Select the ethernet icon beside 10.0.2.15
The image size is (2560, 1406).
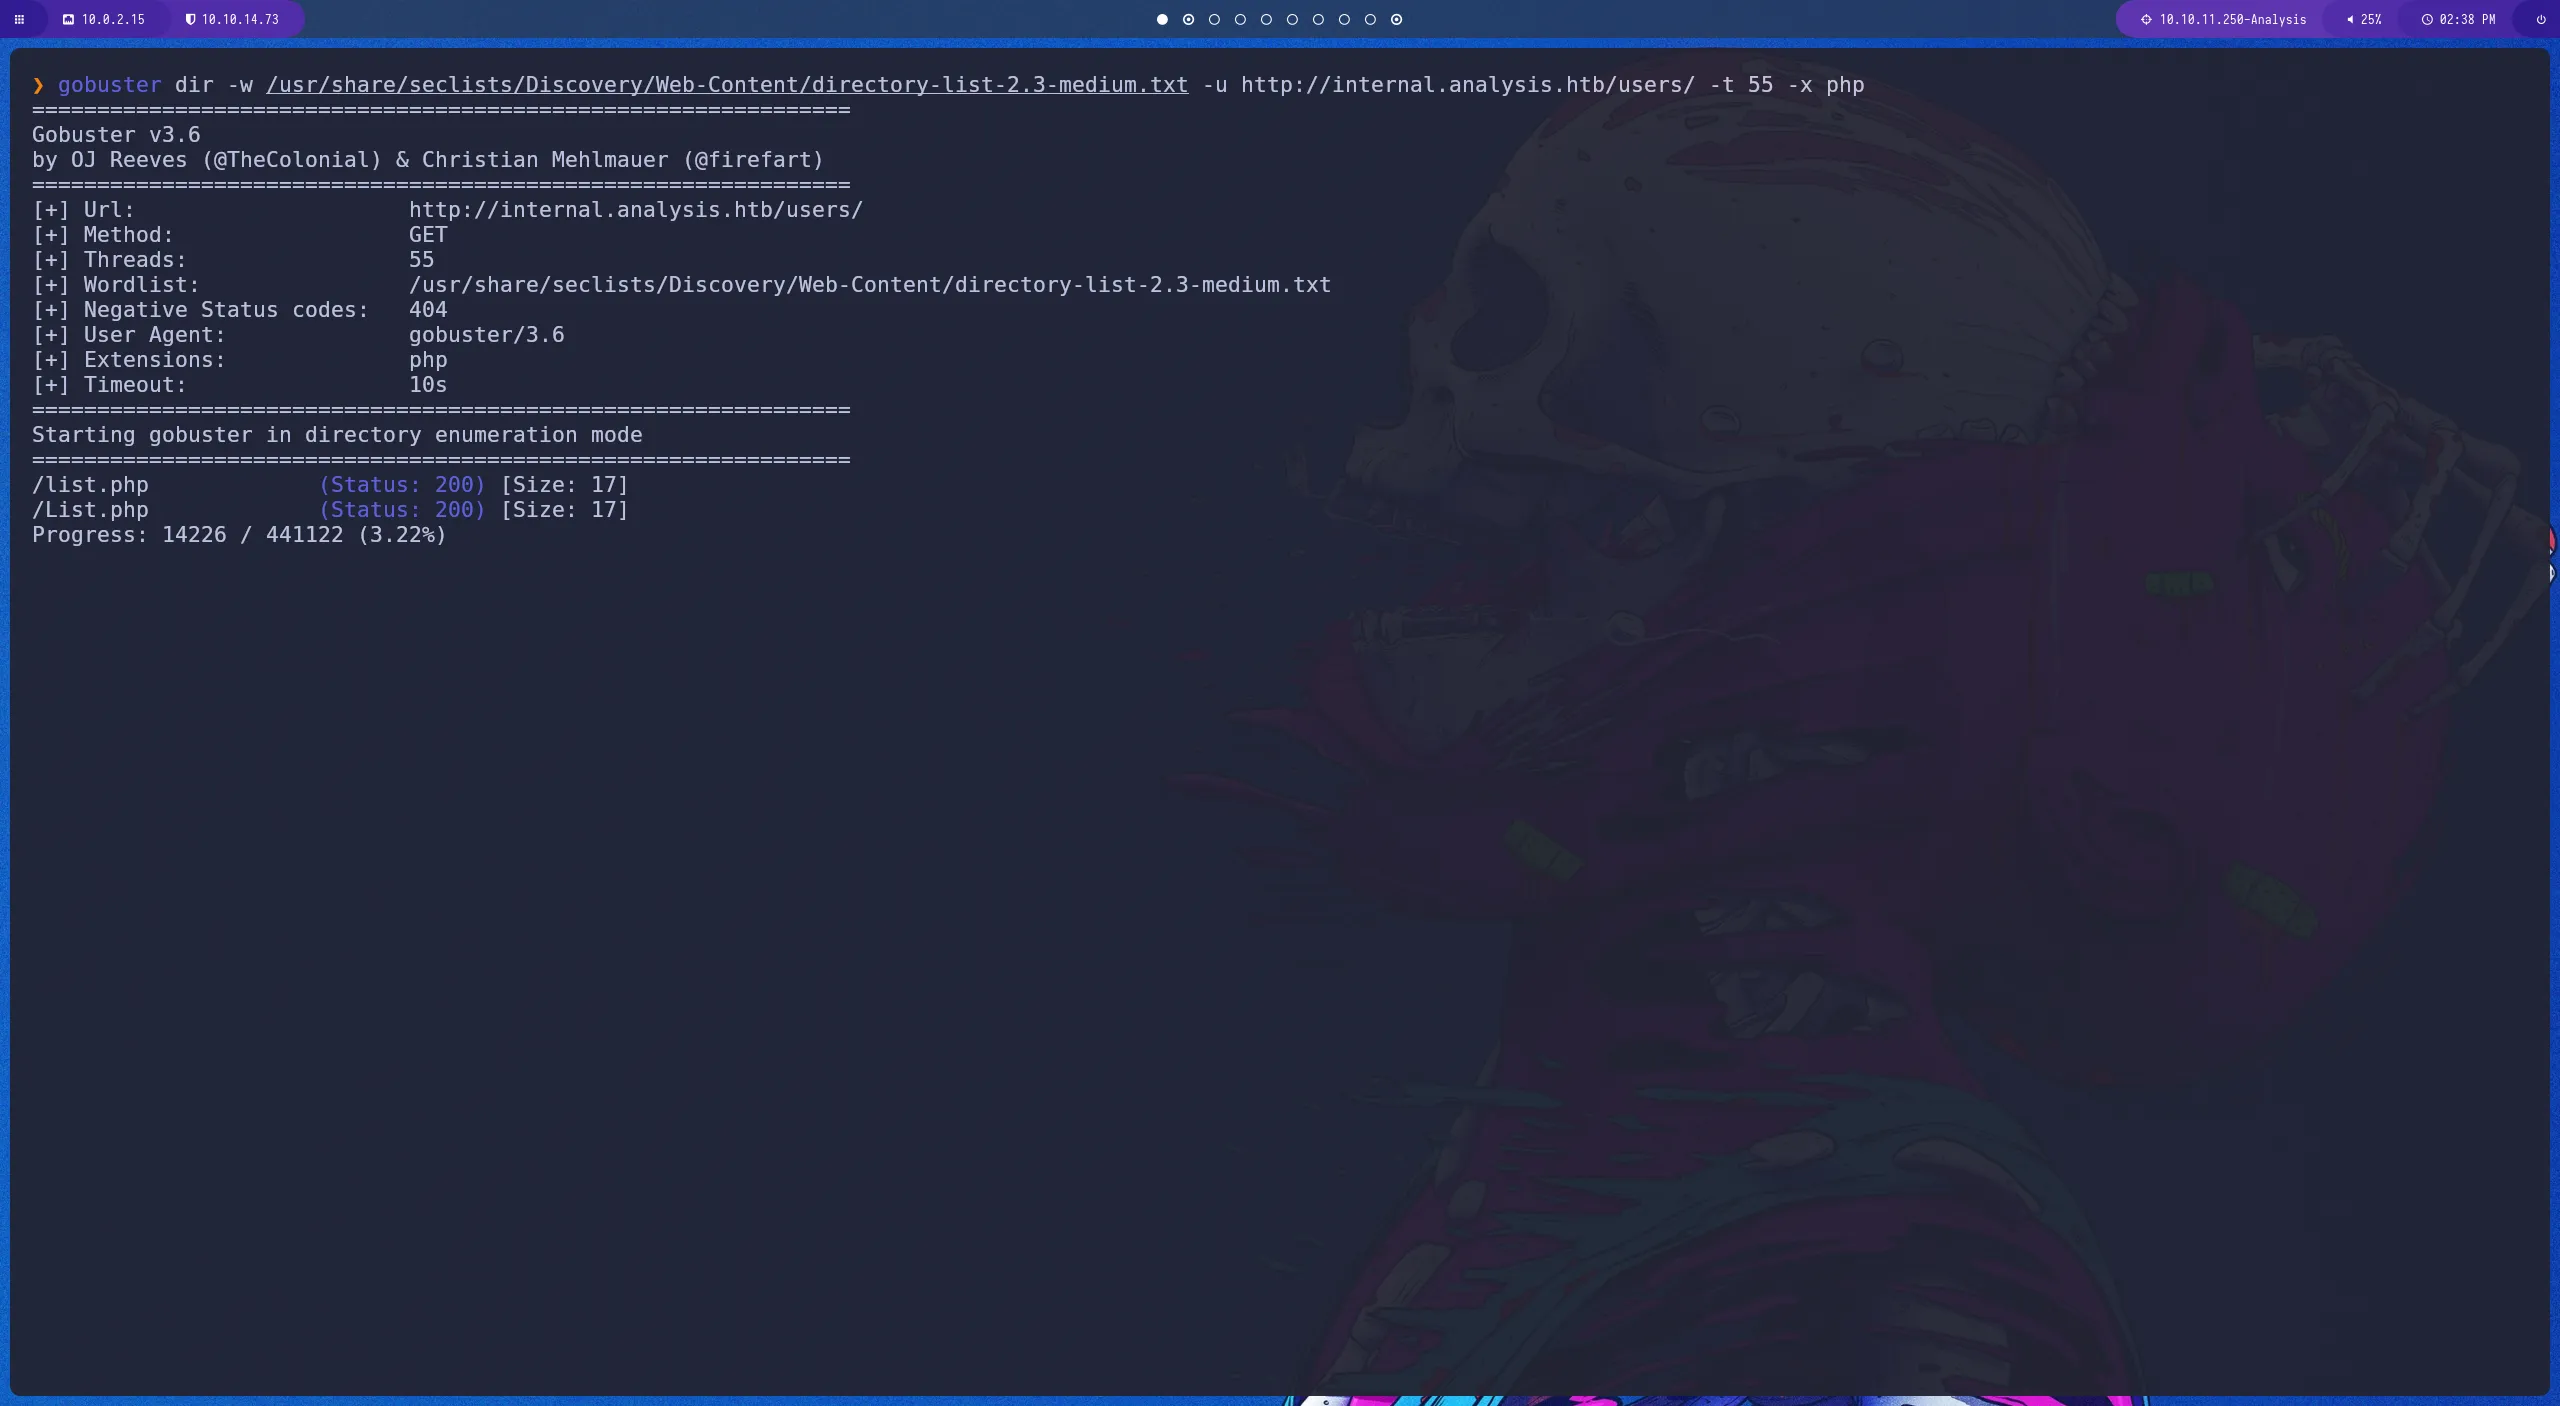pyautogui.click(x=68, y=18)
